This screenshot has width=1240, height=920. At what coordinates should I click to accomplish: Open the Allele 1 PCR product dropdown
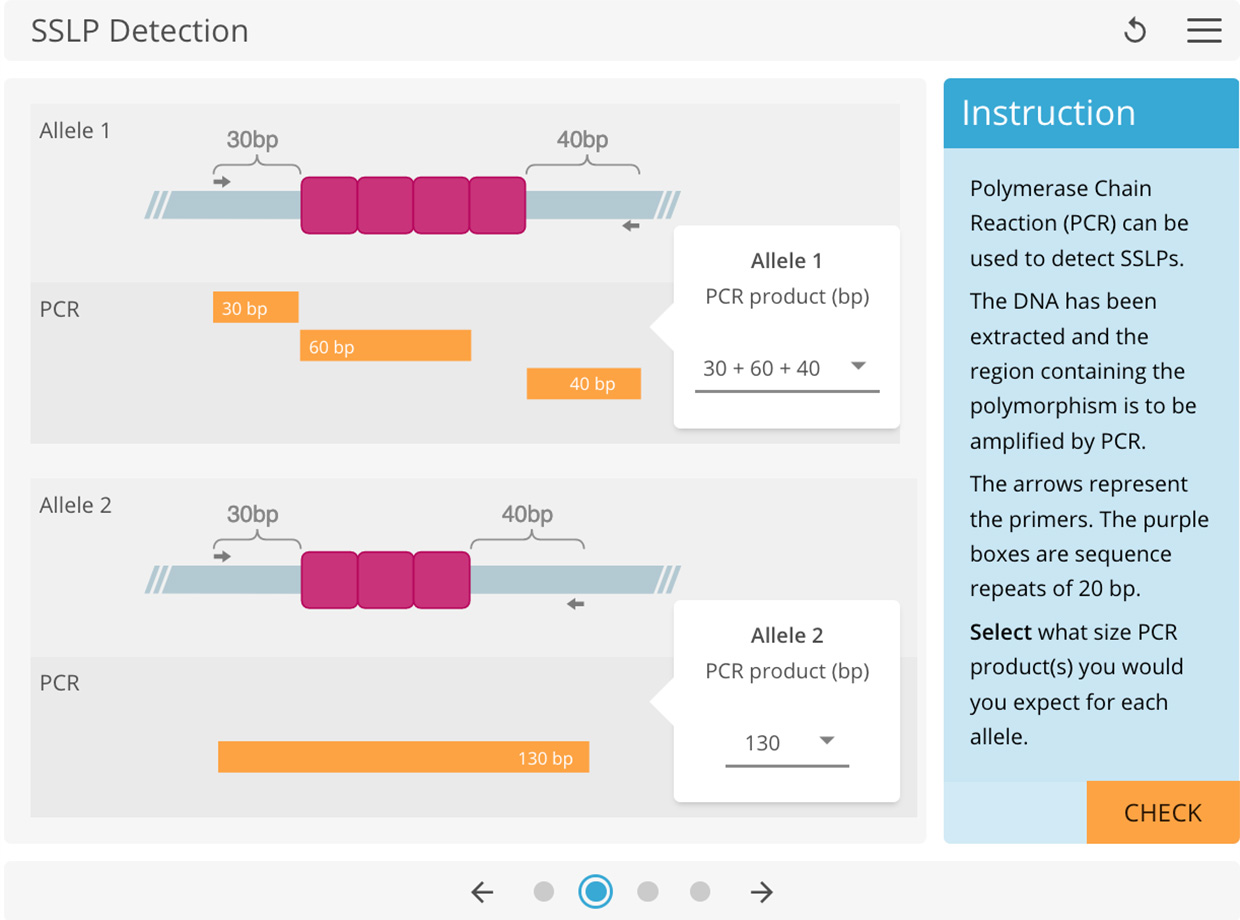point(786,368)
